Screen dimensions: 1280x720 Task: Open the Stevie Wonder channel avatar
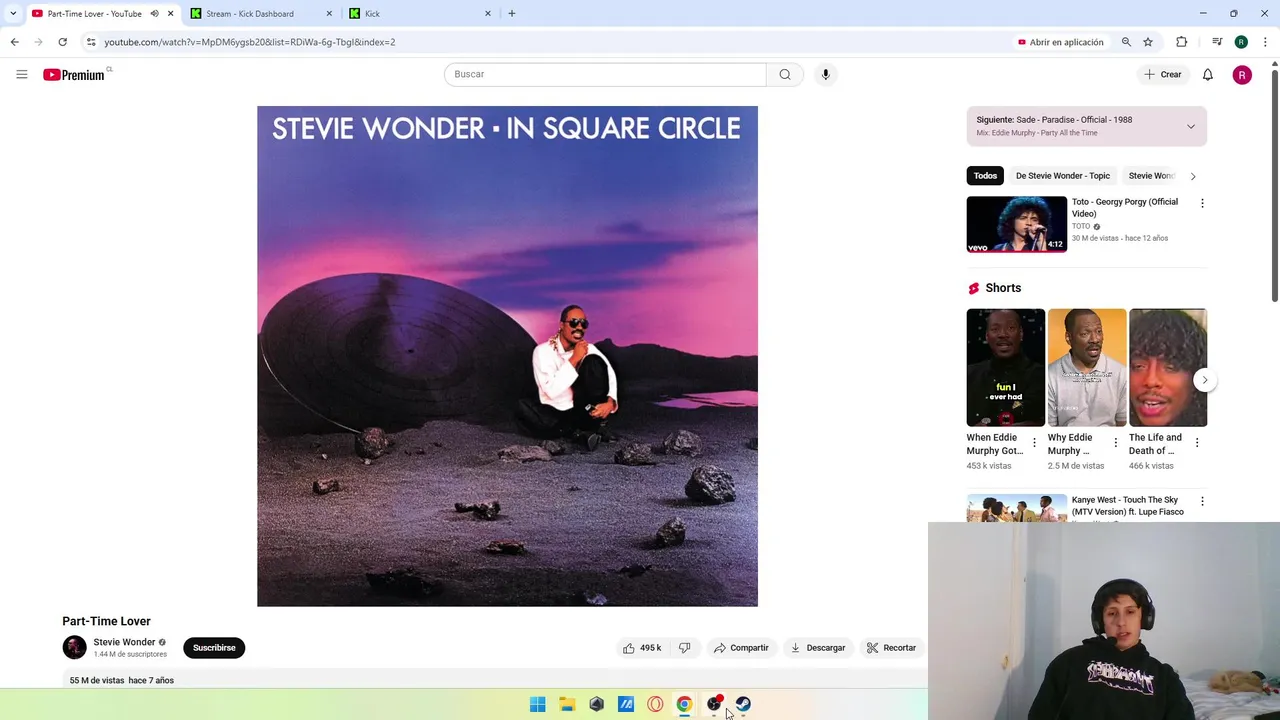click(75, 648)
